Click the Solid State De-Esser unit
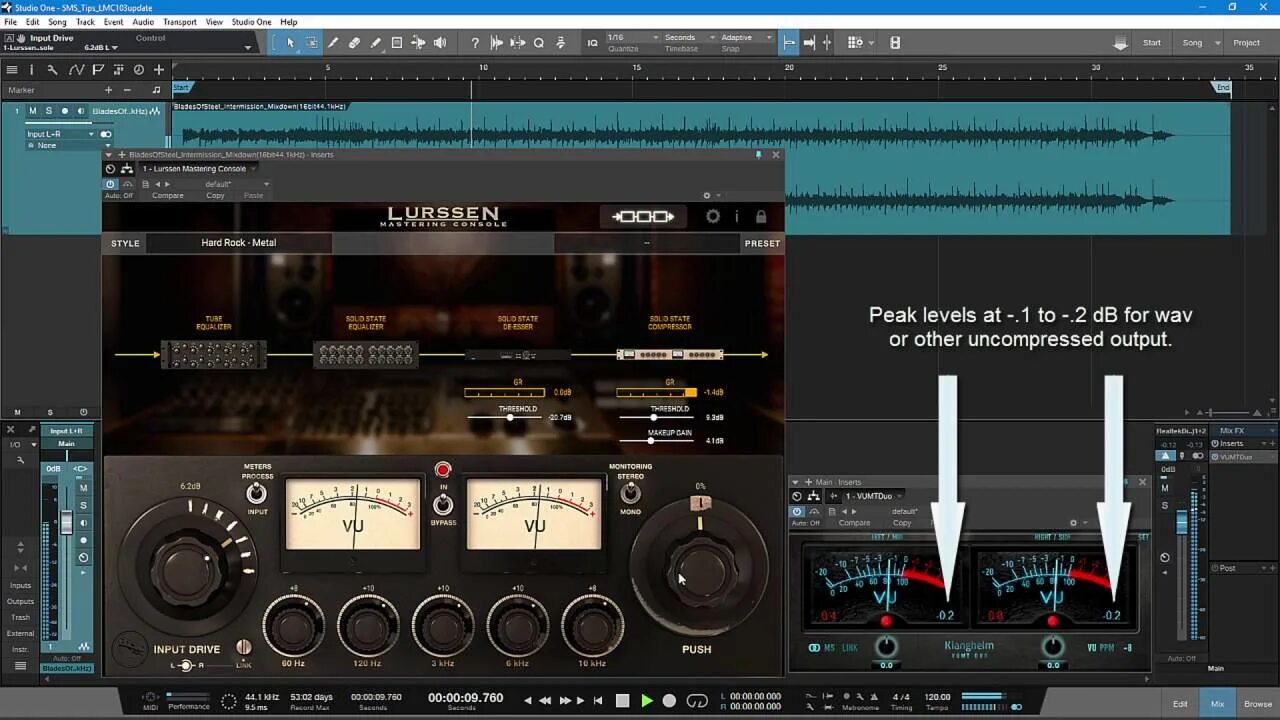This screenshot has width=1280, height=720. [x=518, y=354]
